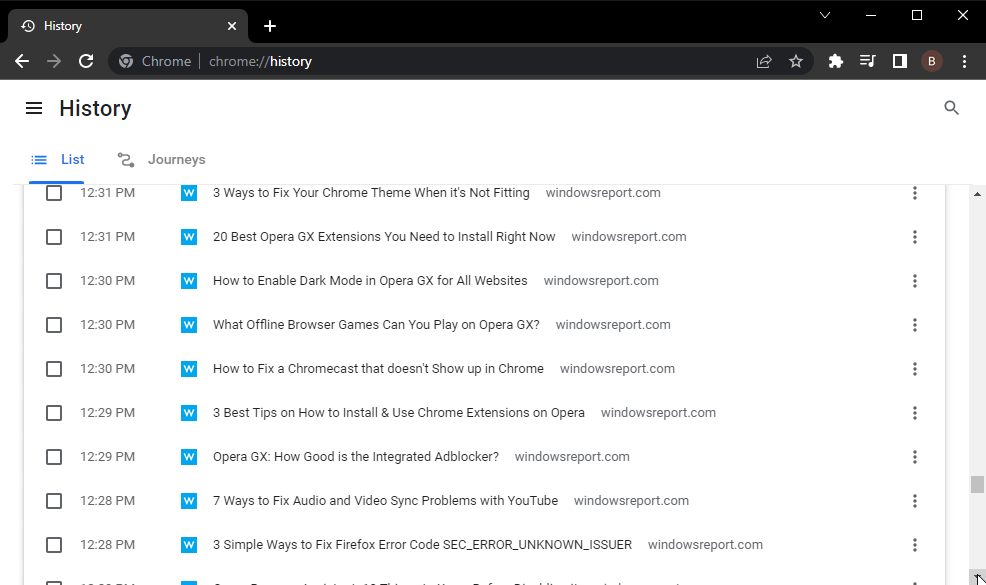
Task: Show more actions for Integrated Adblocker entry
Action: pyautogui.click(x=915, y=457)
